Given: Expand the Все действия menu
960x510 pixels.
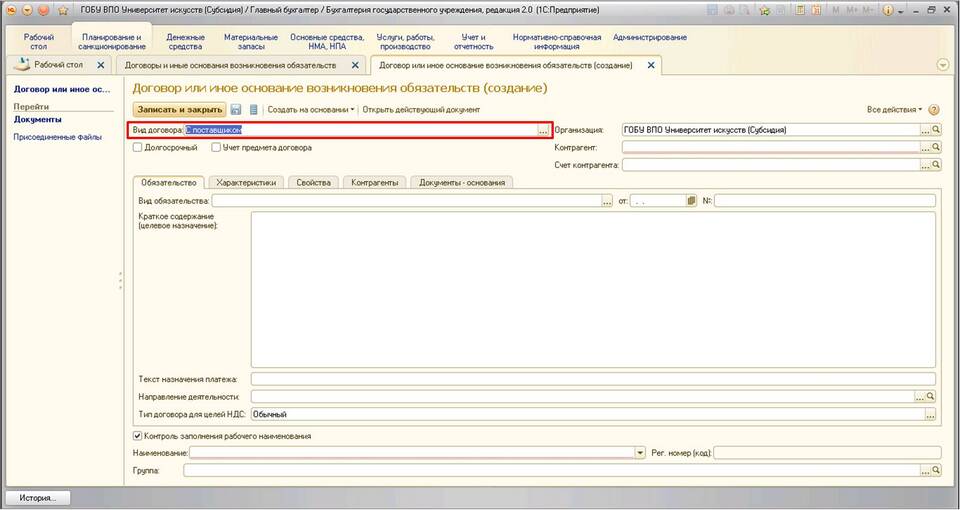Looking at the screenshot, I should [x=894, y=110].
